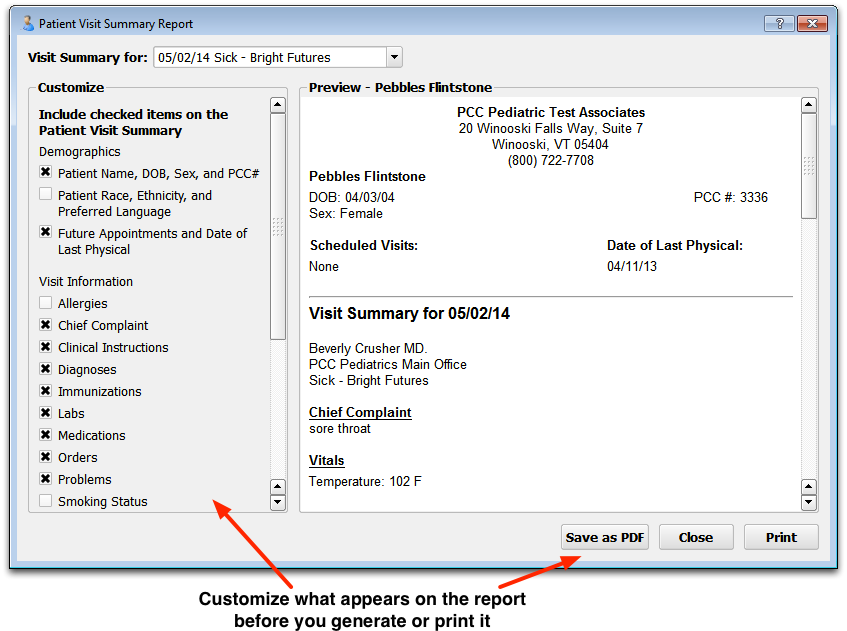Click the Sick - Bright Futures line in preview
Image resolution: width=847 pixels, height=631 pixels.
pyautogui.click(x=369, y=380)
